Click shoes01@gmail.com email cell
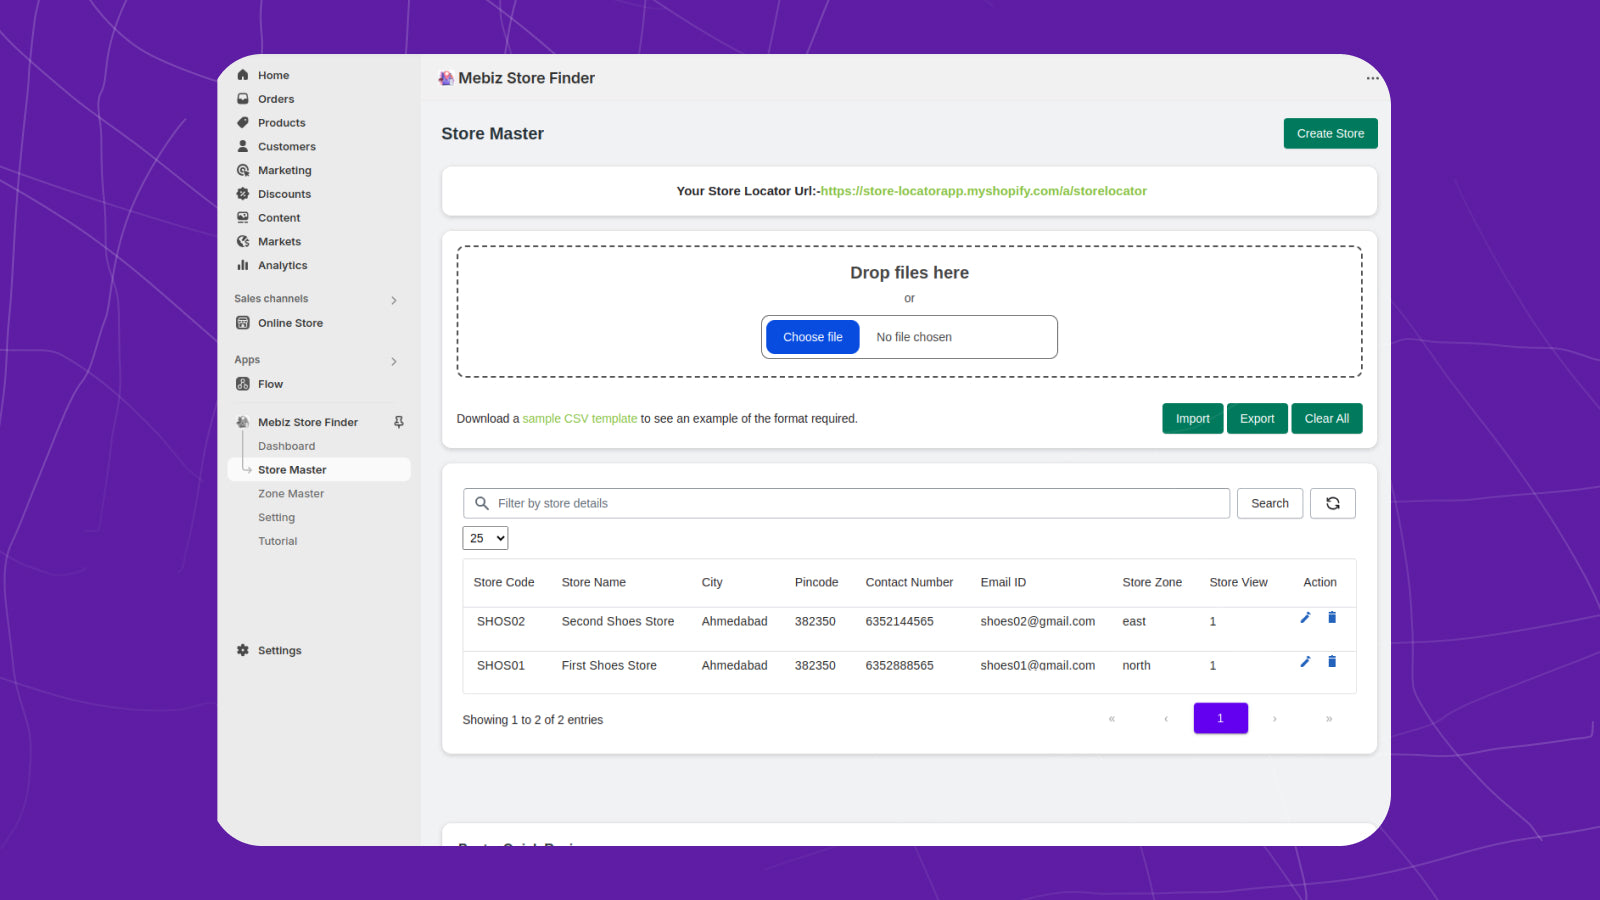 pos(1038,665)
